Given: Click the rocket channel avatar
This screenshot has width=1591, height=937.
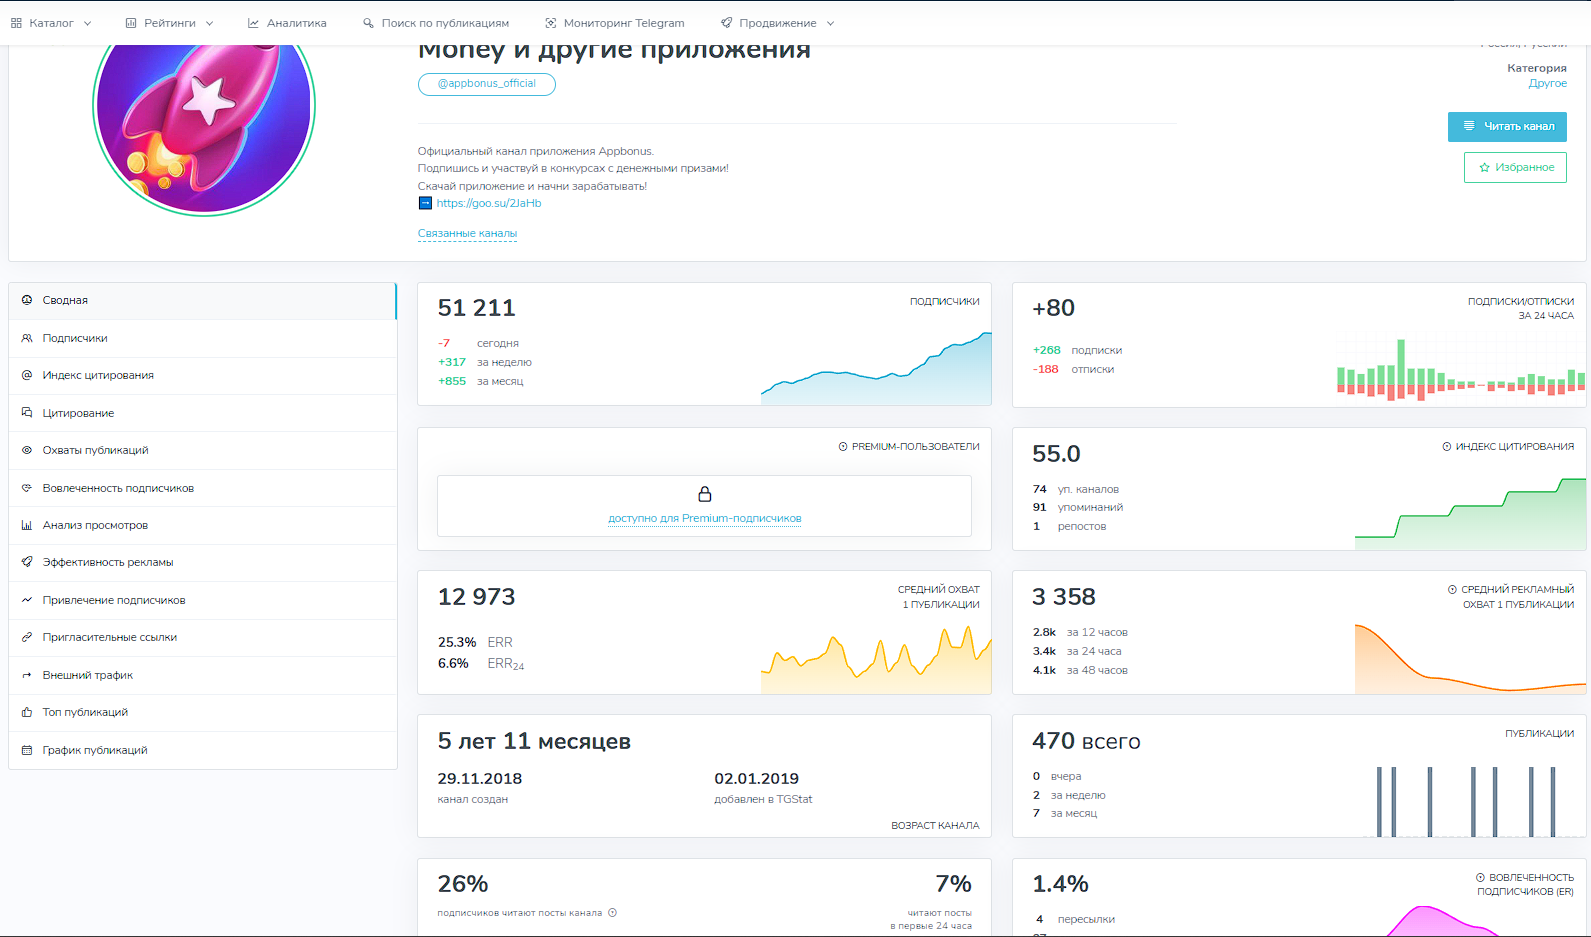Looking at the screenshot, I should pyautogui.click(x=204, y=108).
